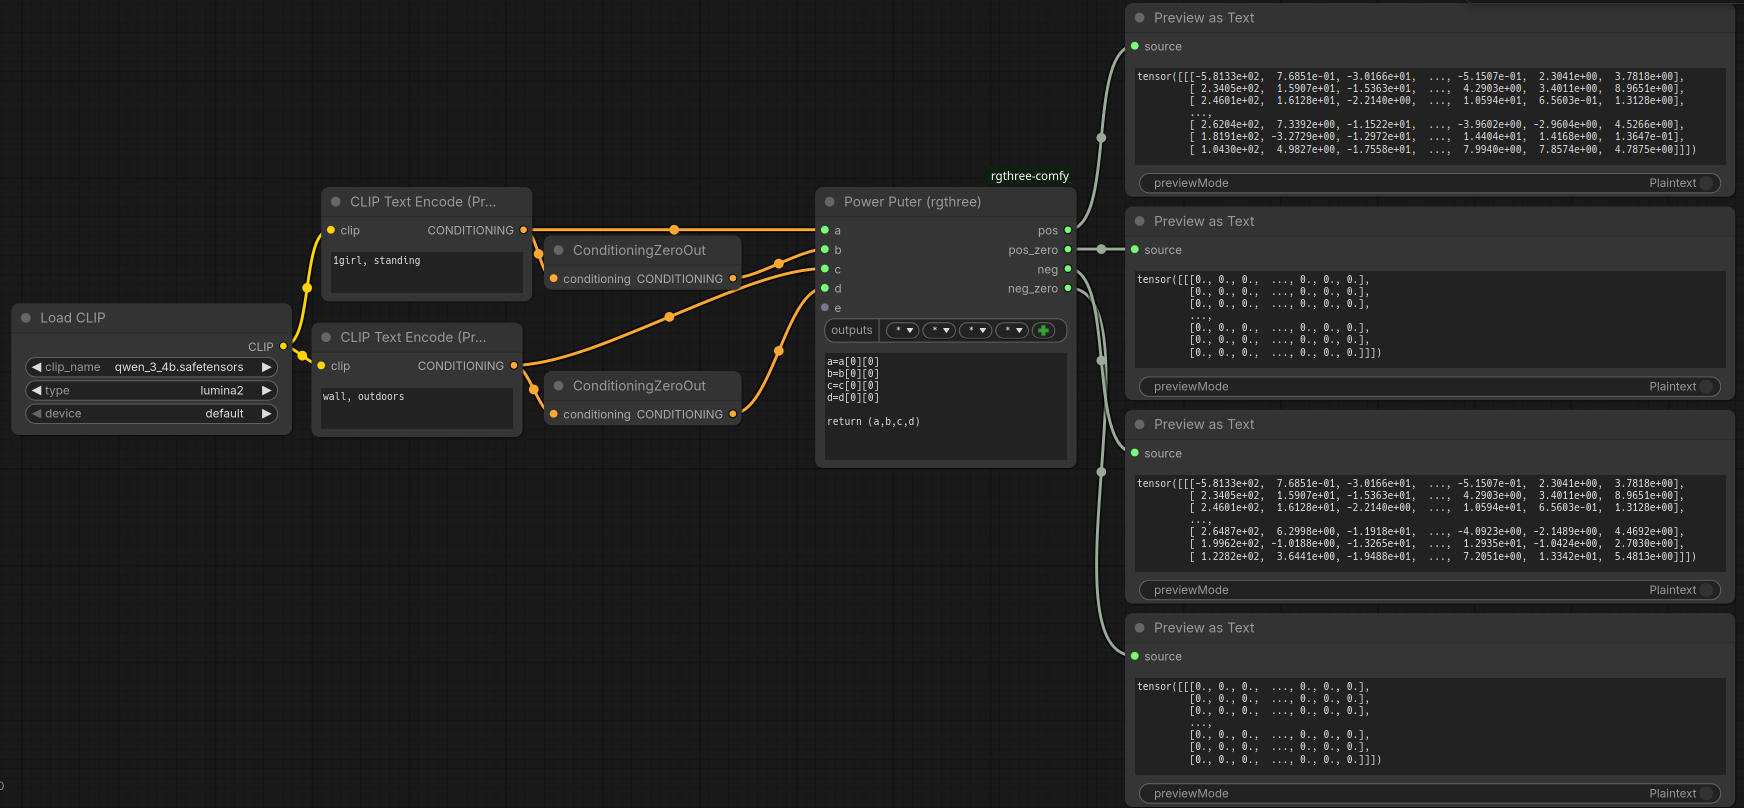The image size is (1744, 808).
Task: Click the rgthree-comfy badge above Power Puter
Action: point(1030,176)
